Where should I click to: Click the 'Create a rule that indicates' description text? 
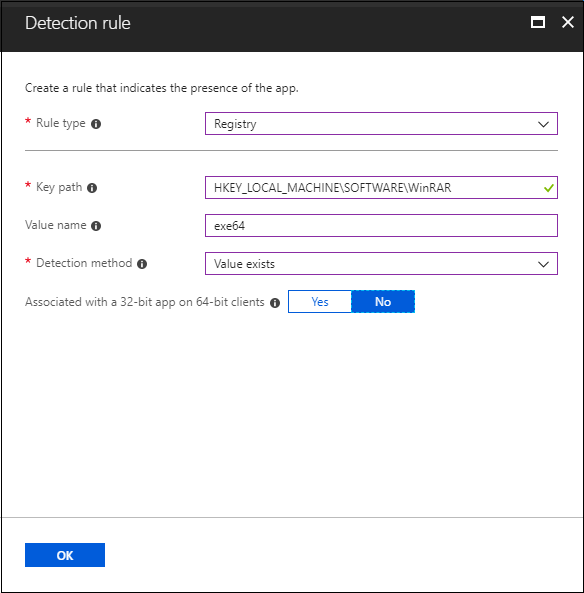pos(162,88)
